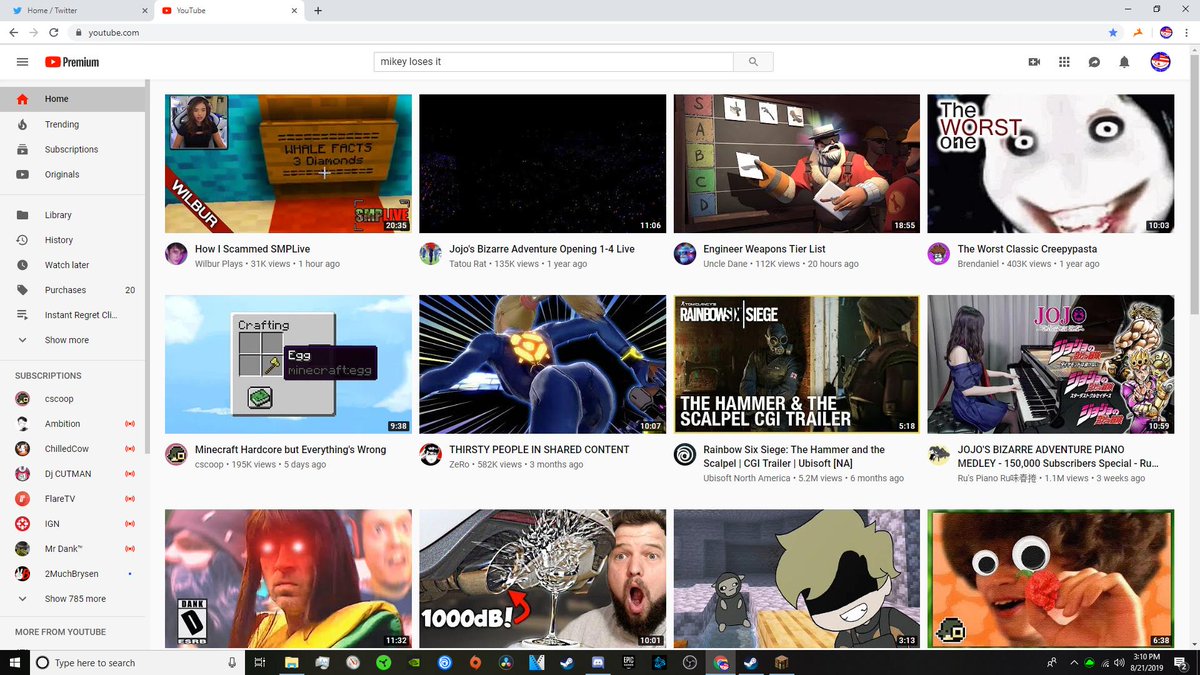Open a new browser tab
The height and width of the screenshot is (675, 1200).
click(x=318, y=10)
